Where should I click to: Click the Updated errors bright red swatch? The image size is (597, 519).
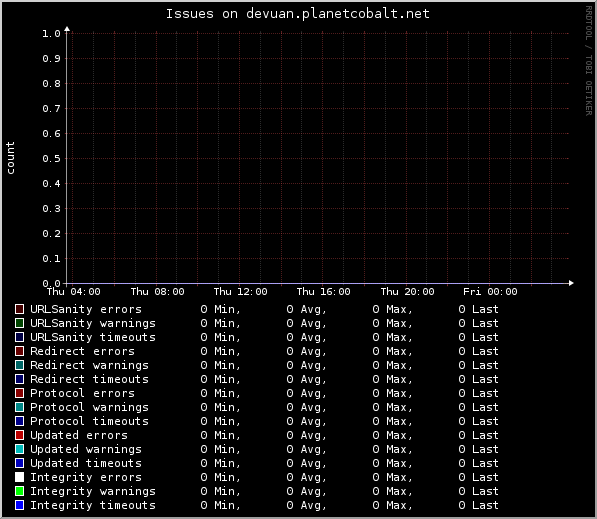[19, 435]
